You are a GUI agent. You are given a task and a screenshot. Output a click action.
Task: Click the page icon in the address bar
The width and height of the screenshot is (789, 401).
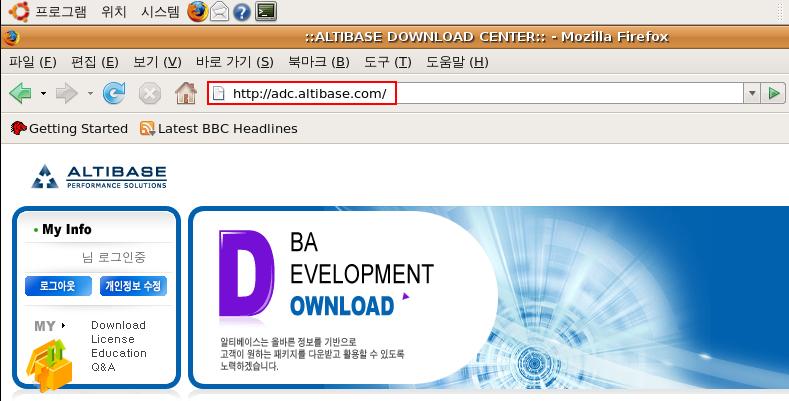coord(218,94)
